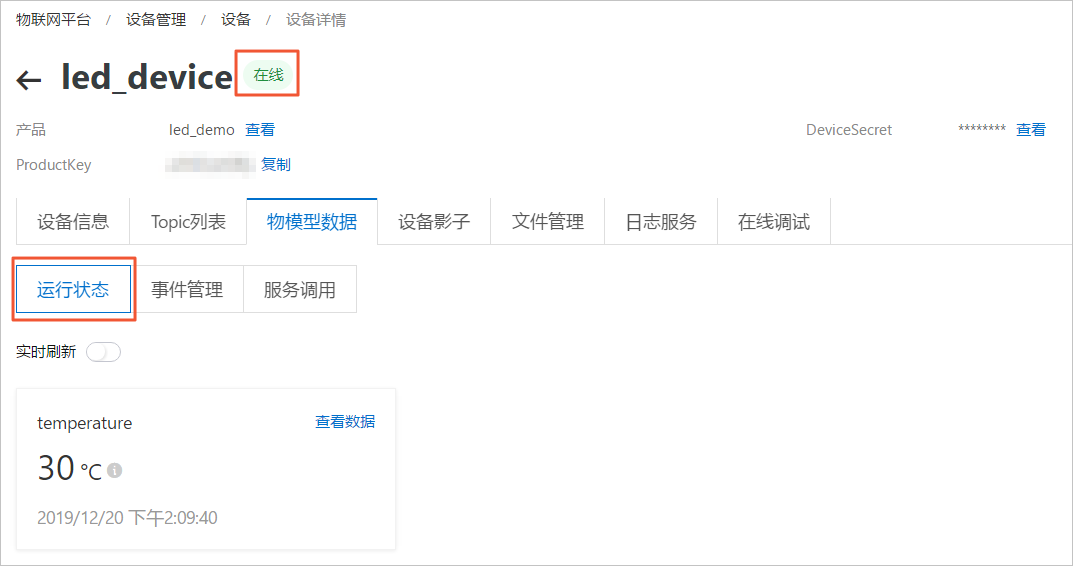
Task: Toggle the 实时刷新 switch
Action: pos(103,352)
